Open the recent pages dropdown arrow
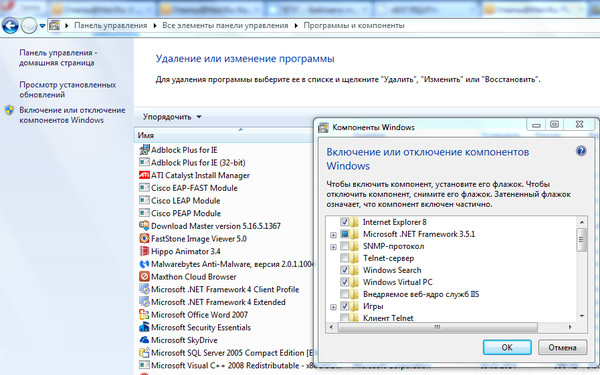 (42, 26)
